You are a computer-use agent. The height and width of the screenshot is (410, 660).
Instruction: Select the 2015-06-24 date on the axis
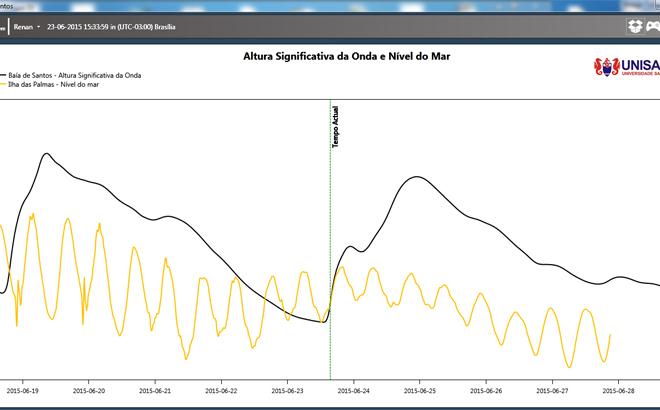[x=354, y=392]
